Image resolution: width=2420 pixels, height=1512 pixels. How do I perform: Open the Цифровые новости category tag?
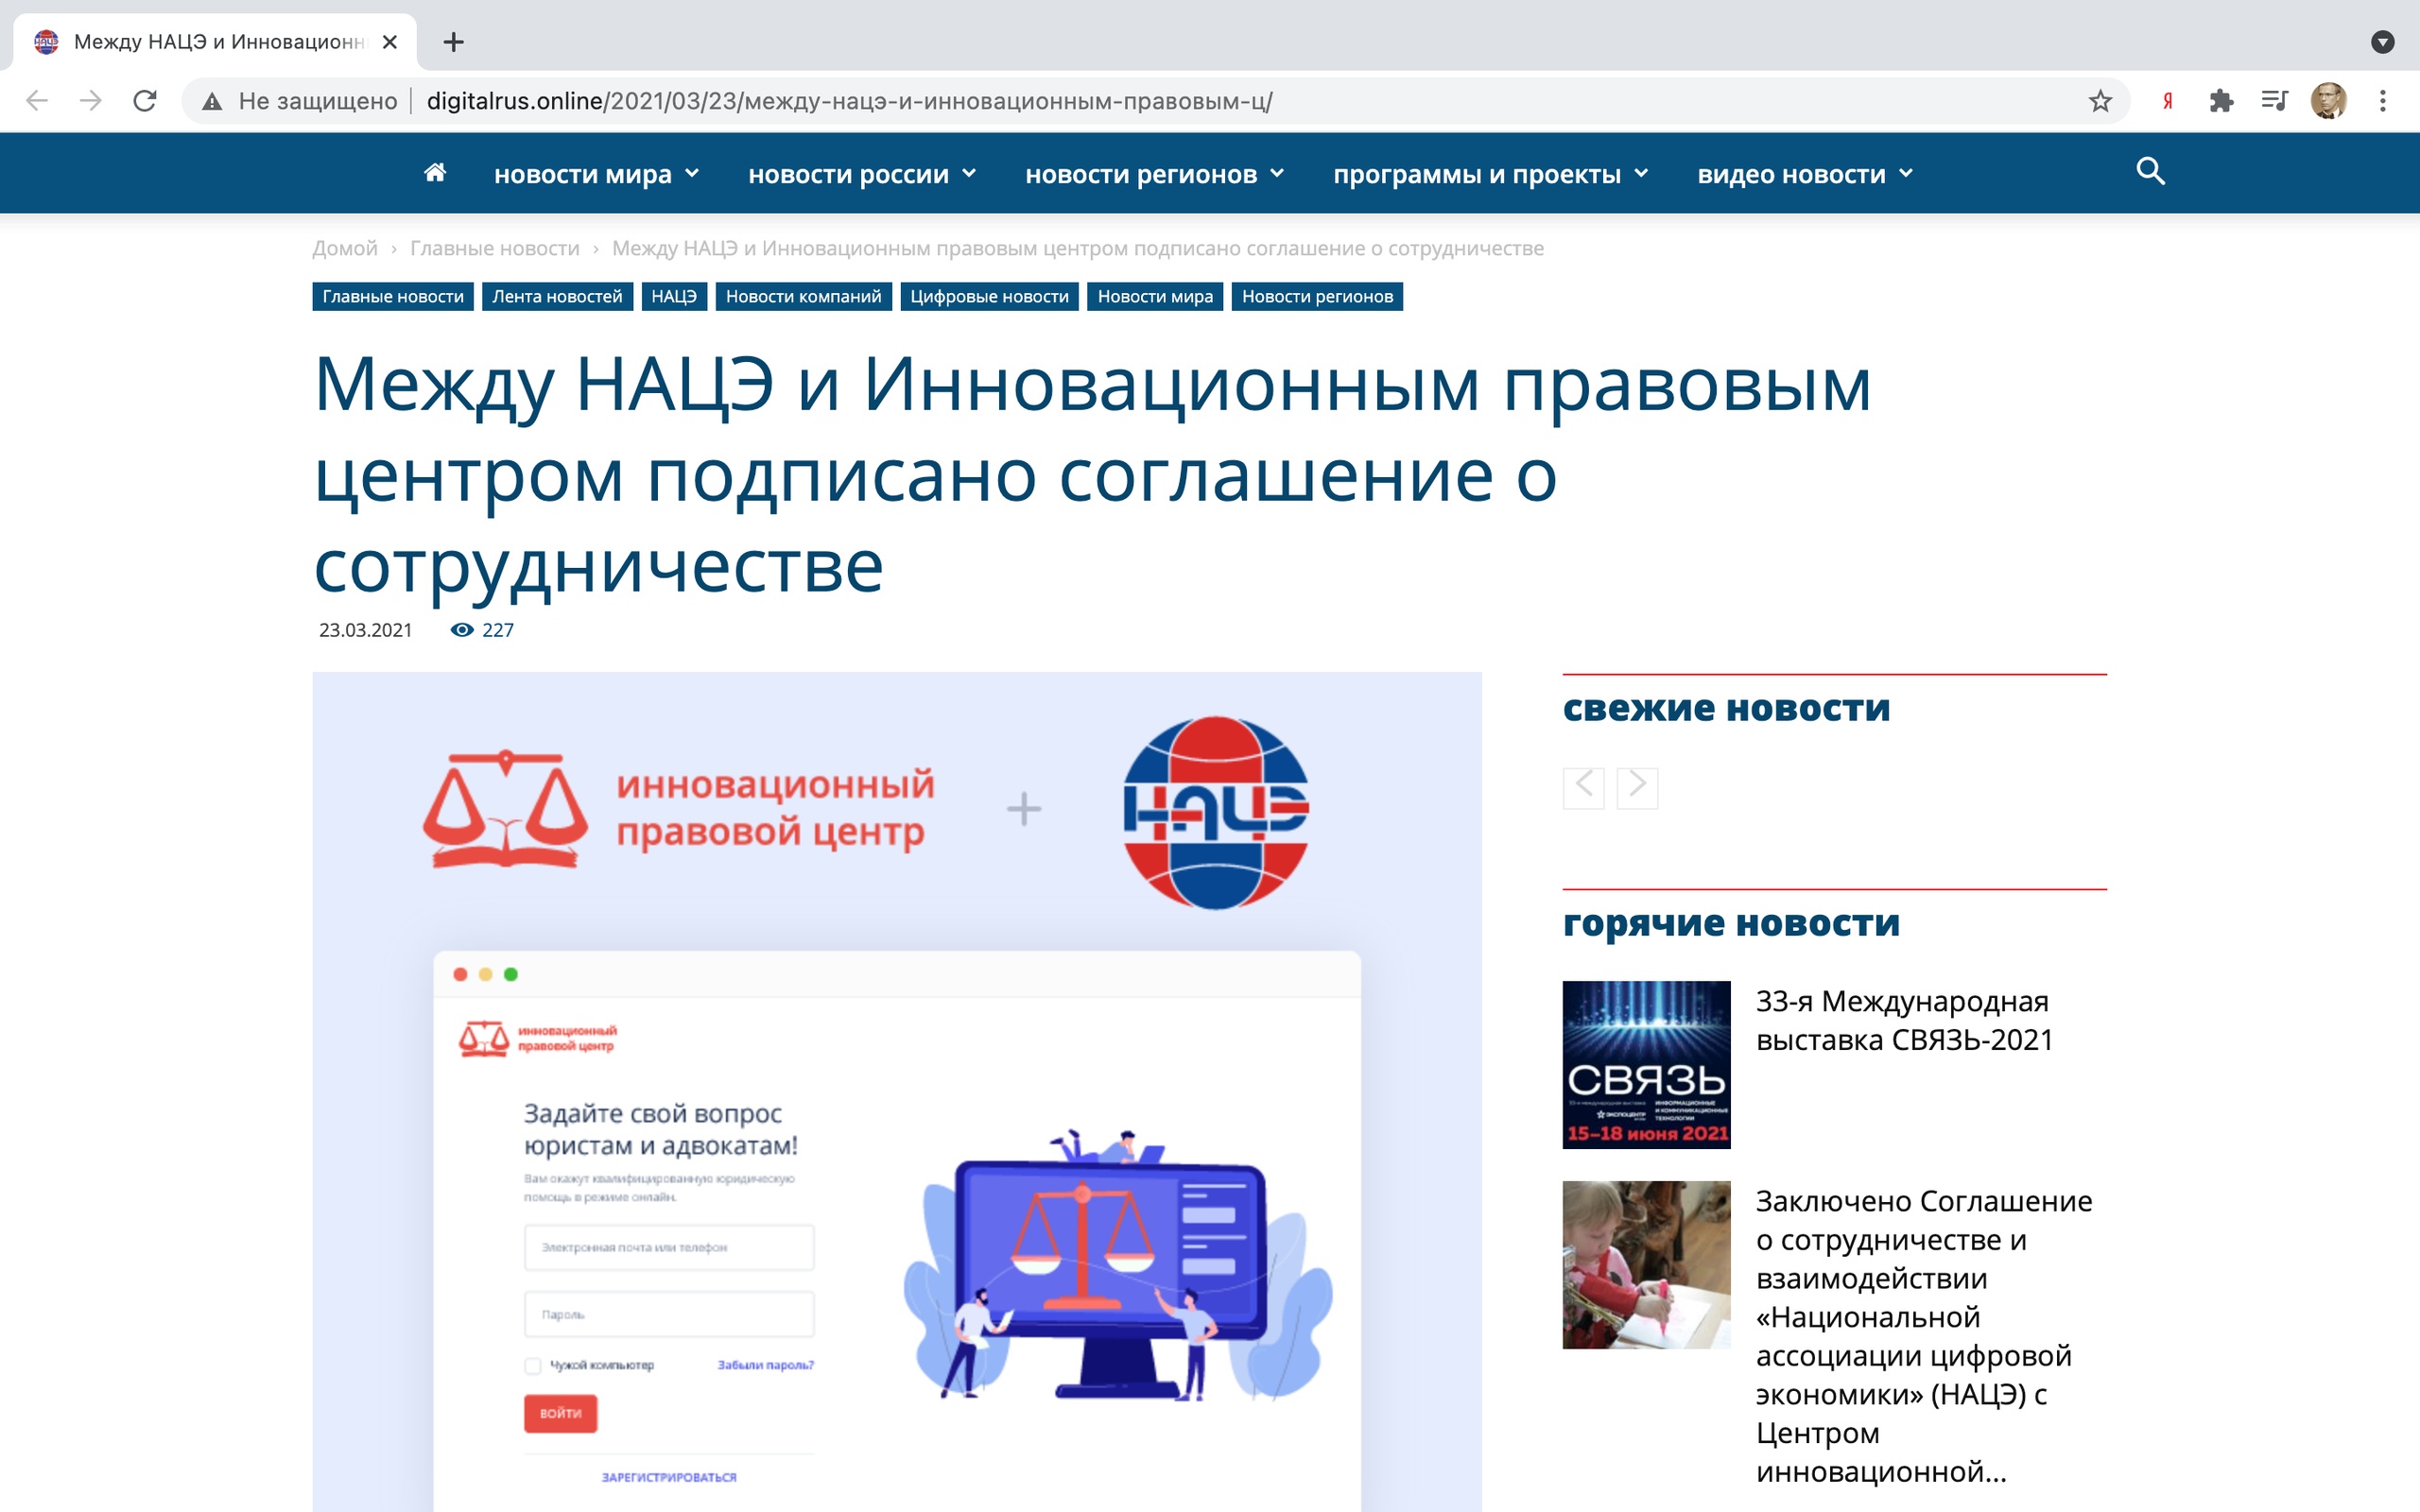click(x=988, y=297)
